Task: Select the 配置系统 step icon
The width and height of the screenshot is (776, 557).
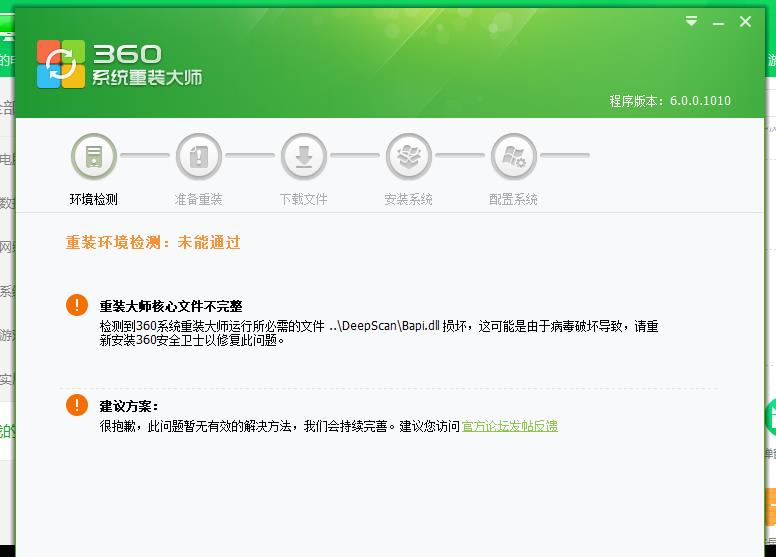Action: [514, 156]
